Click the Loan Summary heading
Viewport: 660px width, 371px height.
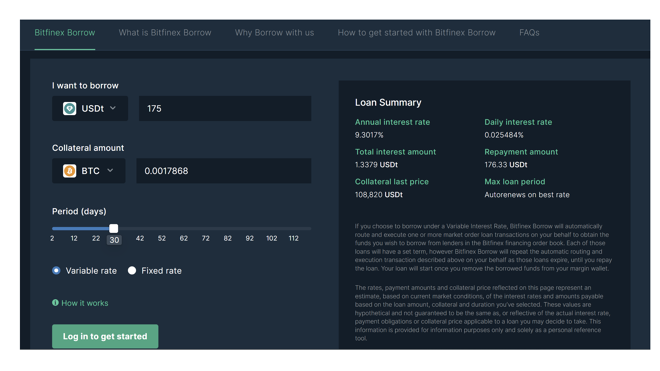[x=388, y=102]
